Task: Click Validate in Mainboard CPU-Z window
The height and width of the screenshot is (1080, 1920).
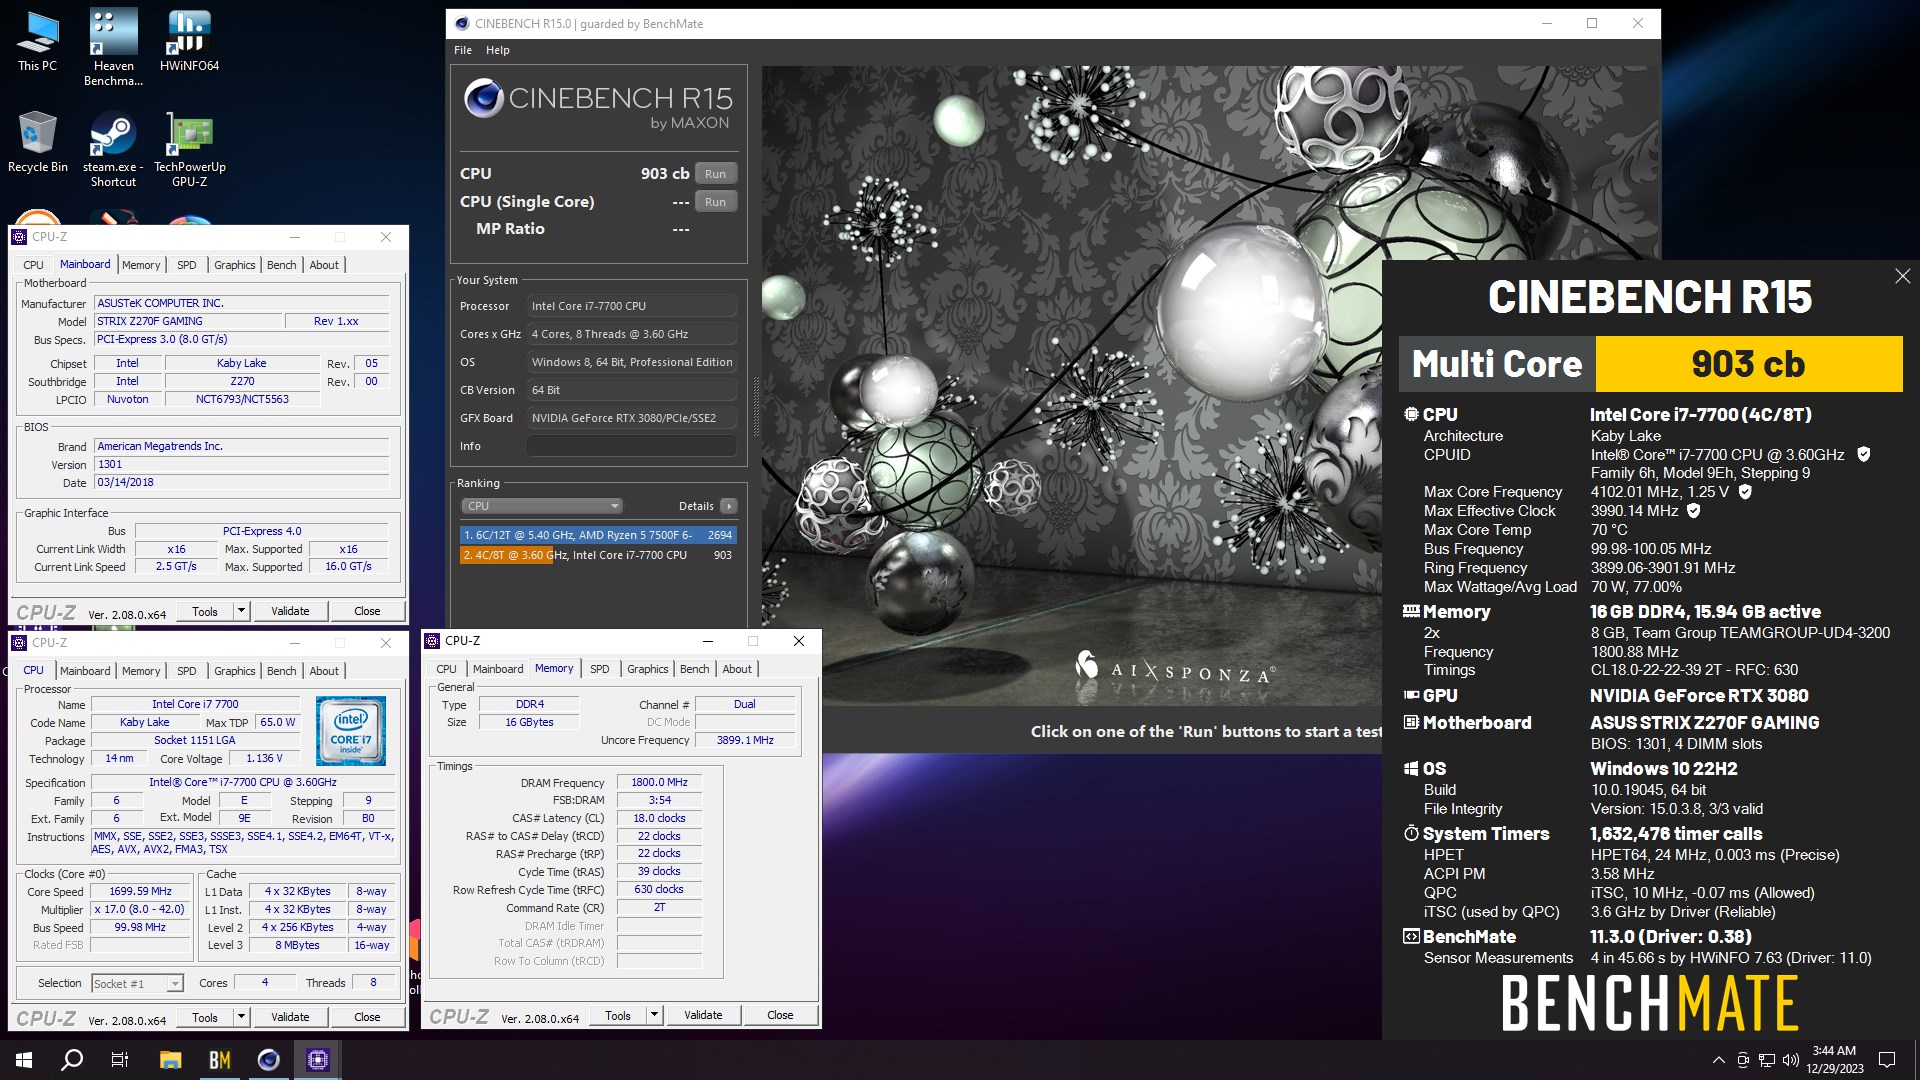Action: (x=290, y=611)
